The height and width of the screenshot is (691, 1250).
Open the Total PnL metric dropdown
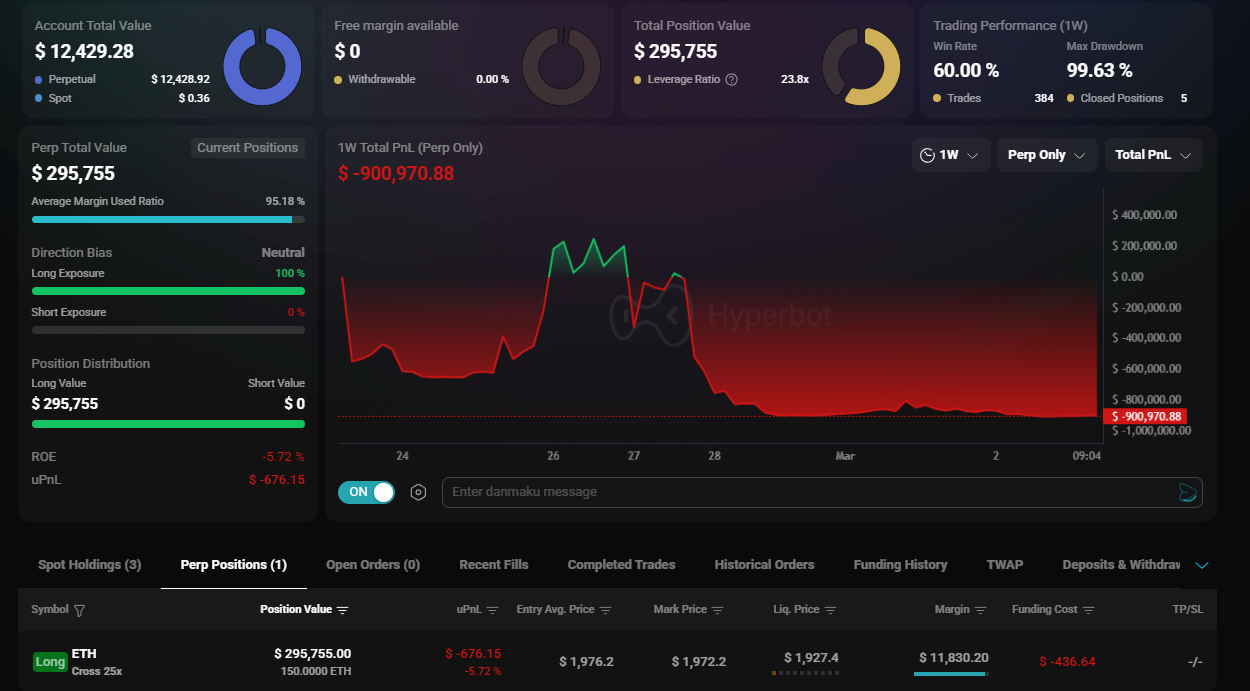tap(1153, 155)
